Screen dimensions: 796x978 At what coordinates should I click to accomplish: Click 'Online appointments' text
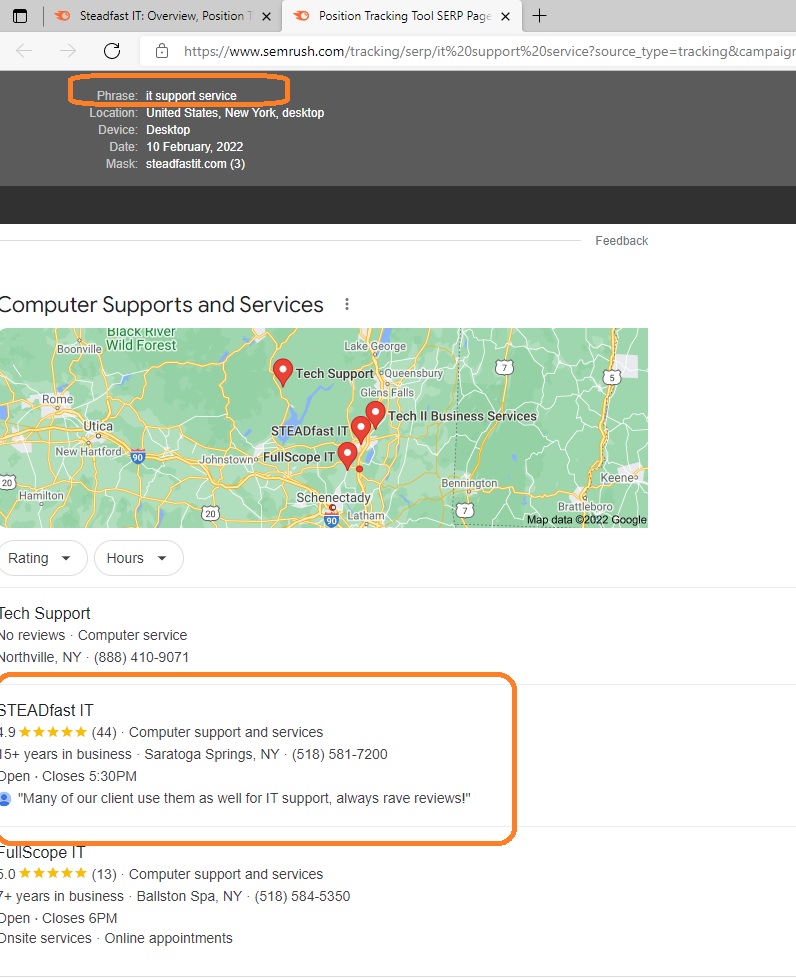(168, 939)
